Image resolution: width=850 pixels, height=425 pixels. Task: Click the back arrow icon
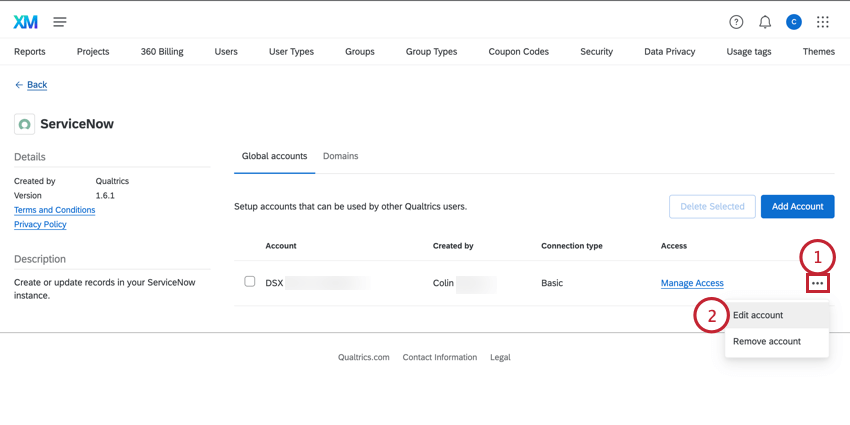19,85
